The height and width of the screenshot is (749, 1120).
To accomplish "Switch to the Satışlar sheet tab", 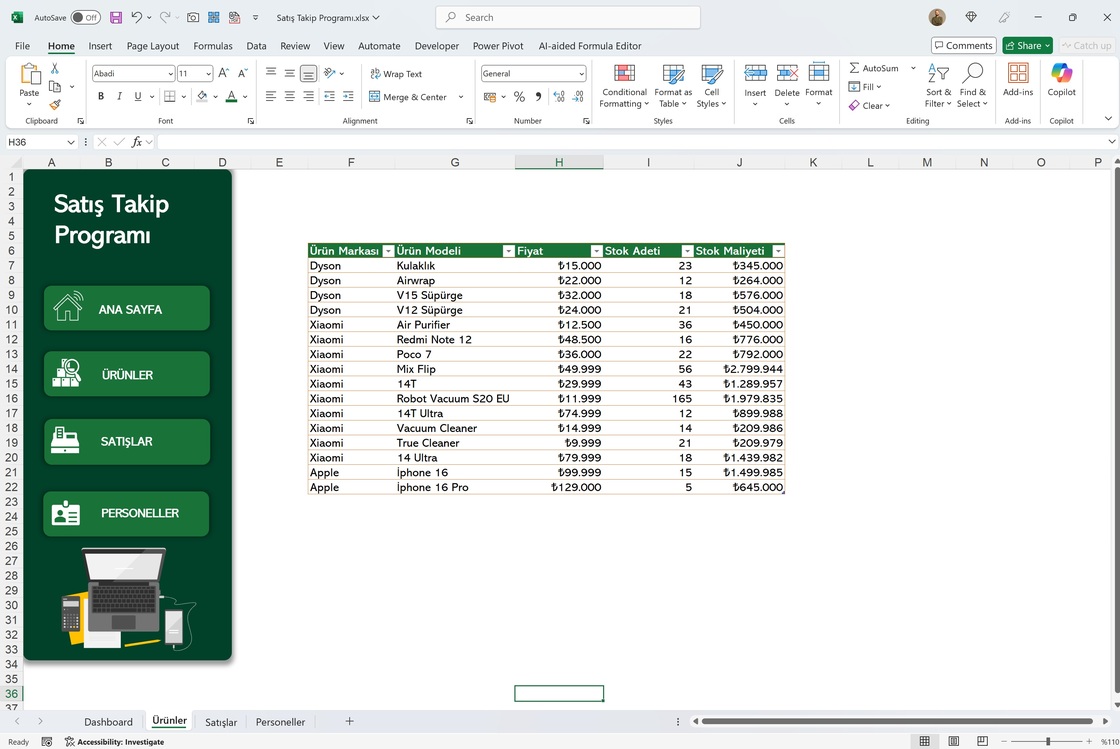I will [x=221, y=722].
